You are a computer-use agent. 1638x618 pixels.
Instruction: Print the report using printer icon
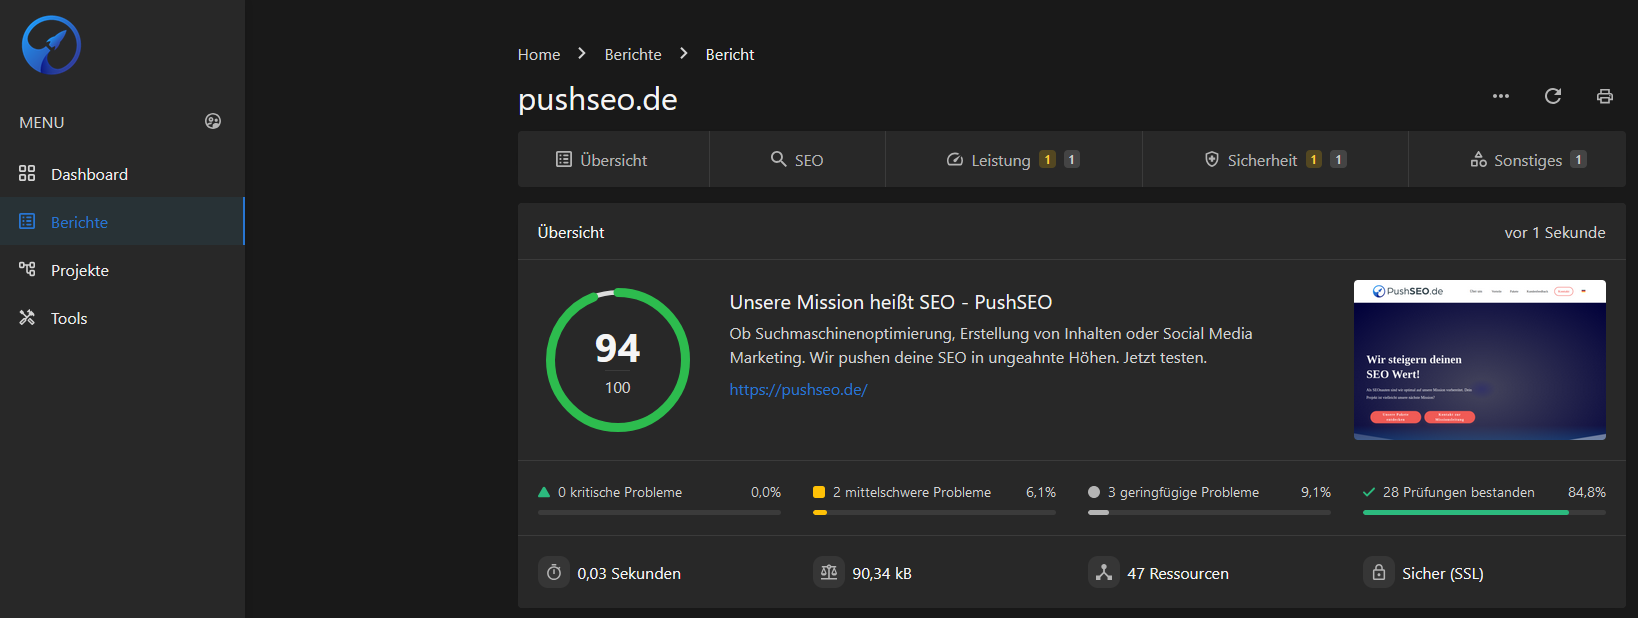[x=1605, y=96]
